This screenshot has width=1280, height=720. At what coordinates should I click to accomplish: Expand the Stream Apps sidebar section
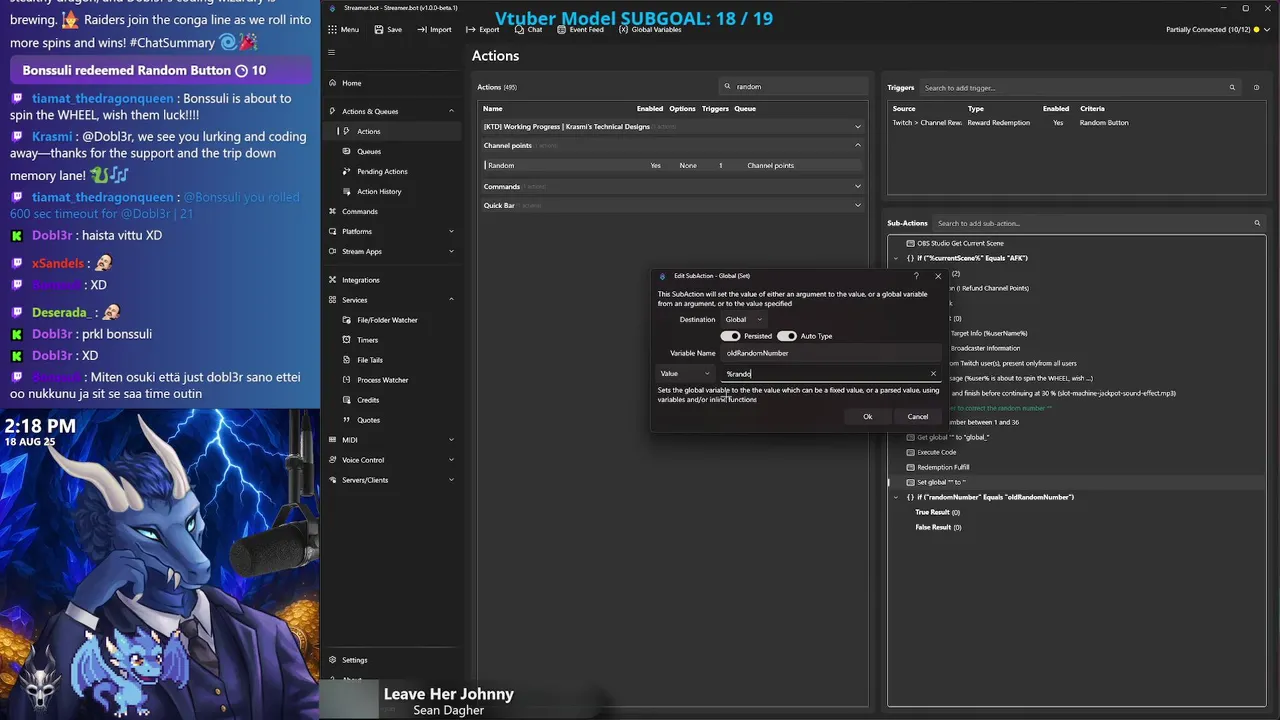click(451, 251)
